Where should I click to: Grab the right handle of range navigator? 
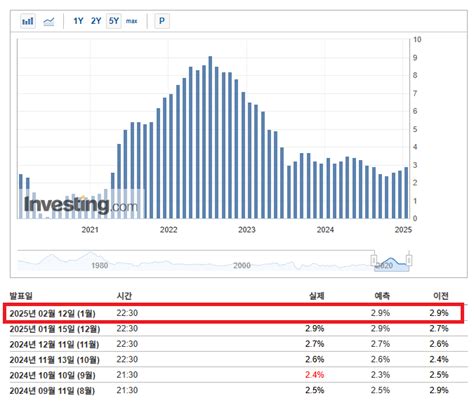coord(409,260)
